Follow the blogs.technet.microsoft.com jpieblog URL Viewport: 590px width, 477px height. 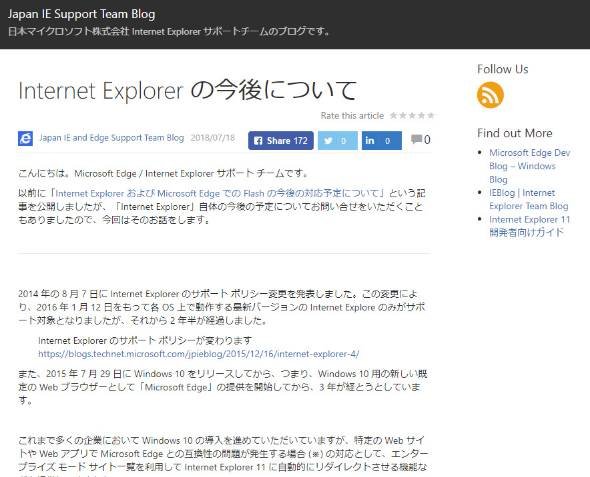coord(199,354)
